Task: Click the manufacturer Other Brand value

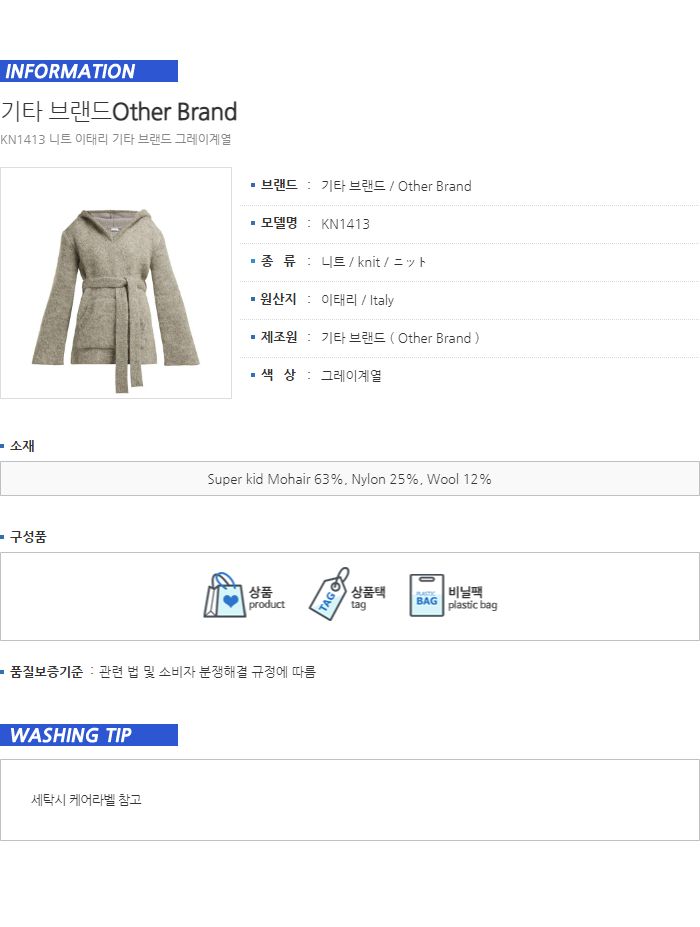Action: pyautogui.click(x=400, y=338)
